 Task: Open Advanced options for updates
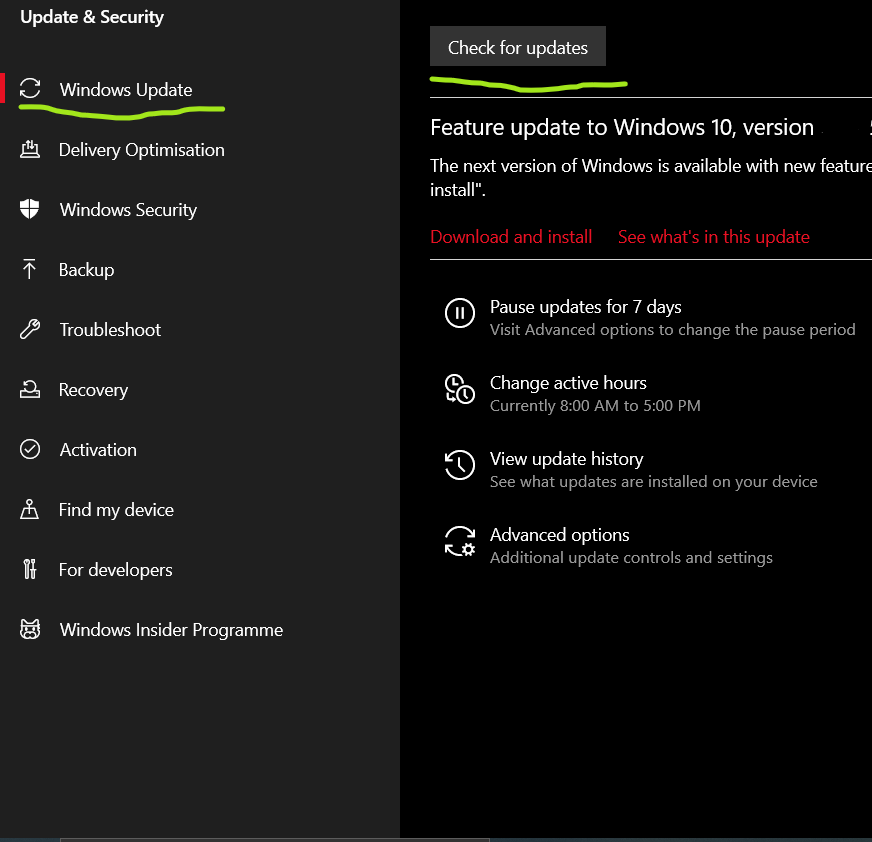(559, 535)
